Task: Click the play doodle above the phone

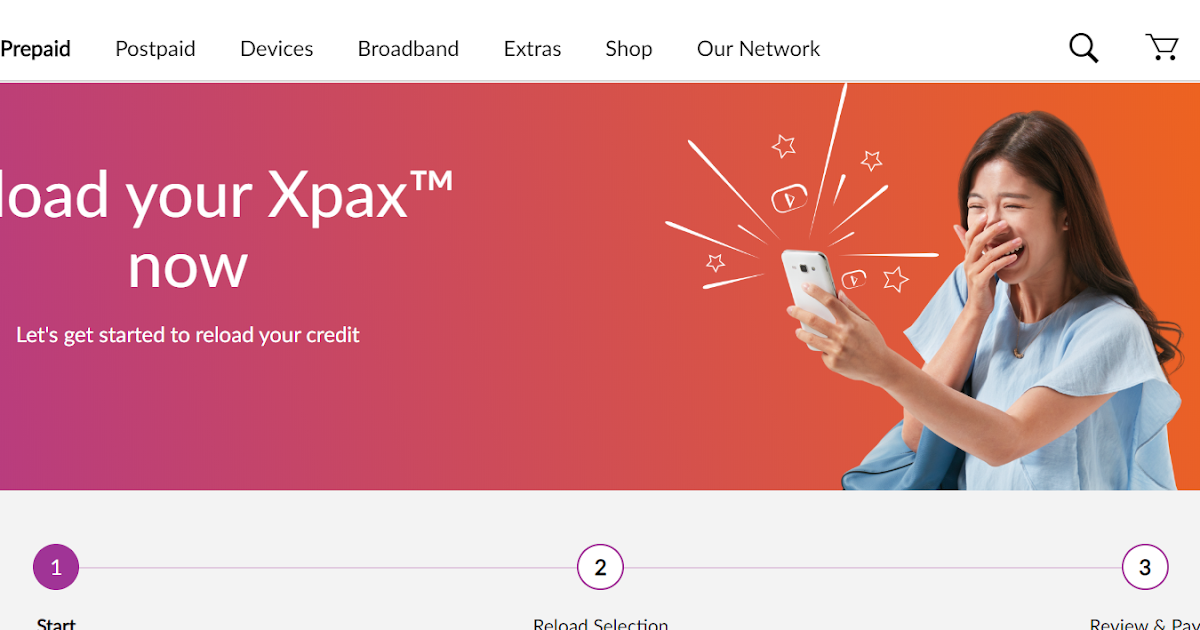Action: [x=789, y=199]
